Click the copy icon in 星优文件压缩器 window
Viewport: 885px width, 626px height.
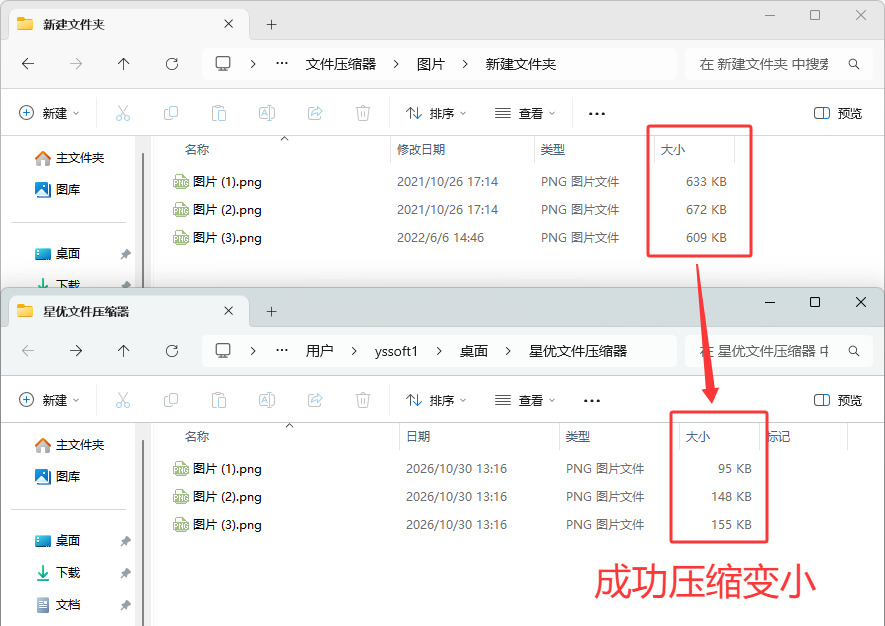(x=171, y=400)
